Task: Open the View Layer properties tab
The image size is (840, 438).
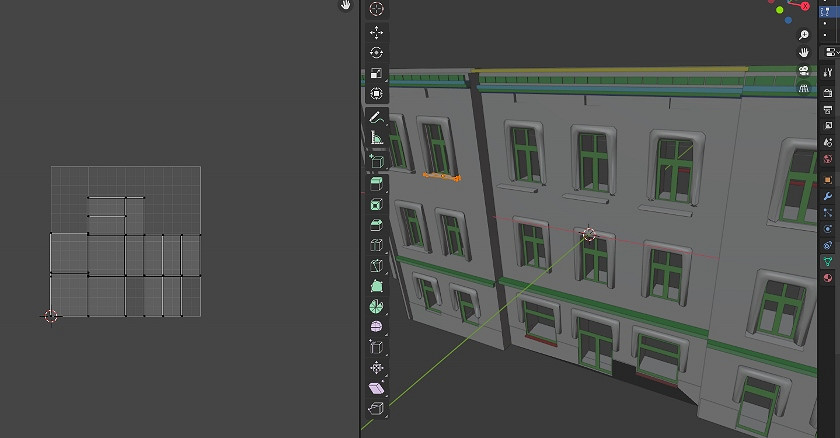Action: [x=828, y=126]
